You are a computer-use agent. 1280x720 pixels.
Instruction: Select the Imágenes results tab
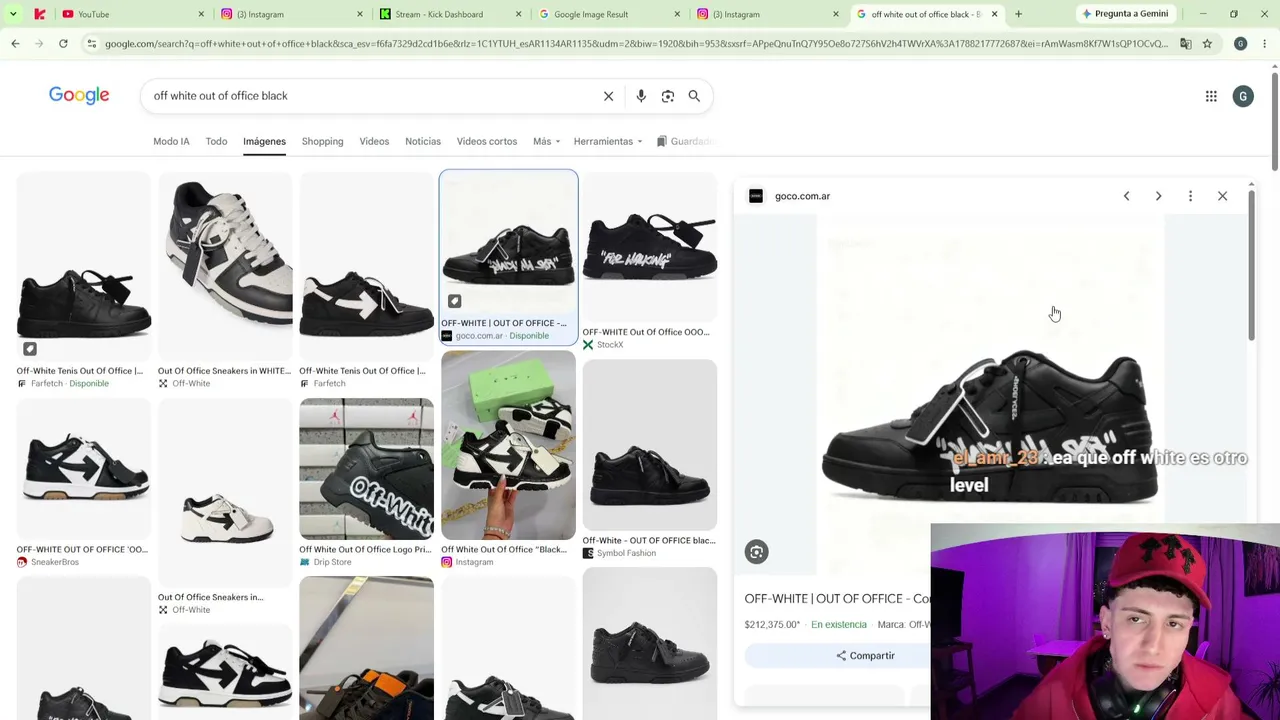coord(264,141)
